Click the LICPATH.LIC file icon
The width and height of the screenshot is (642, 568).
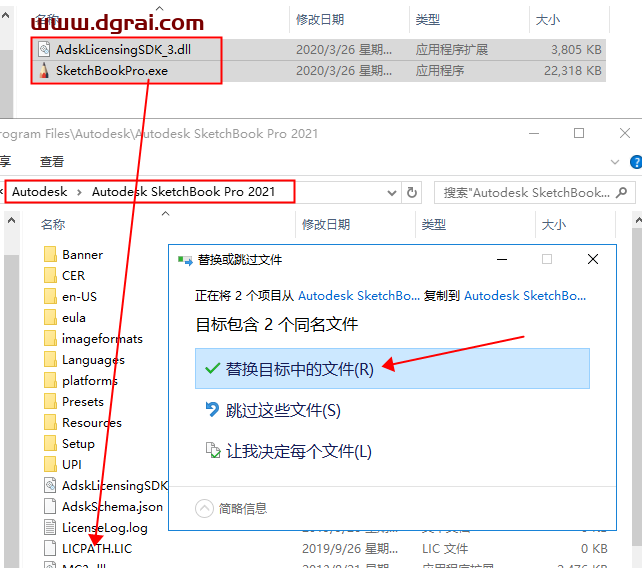[51, 548]
